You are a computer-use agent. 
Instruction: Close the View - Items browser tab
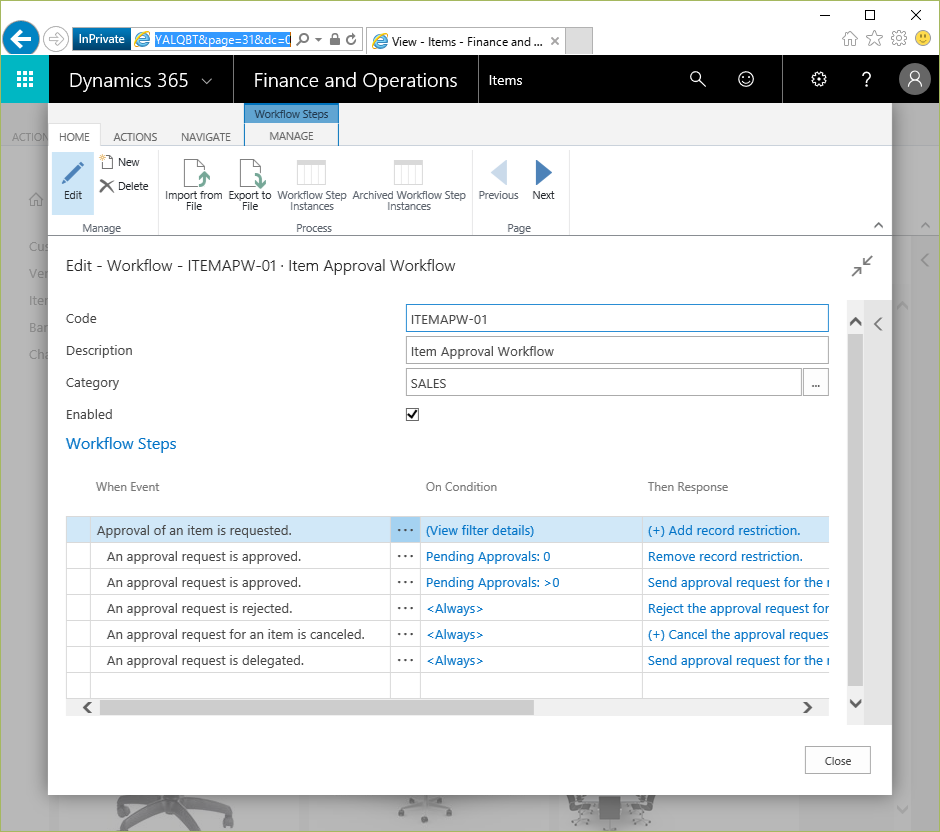(x=555, y=41)
